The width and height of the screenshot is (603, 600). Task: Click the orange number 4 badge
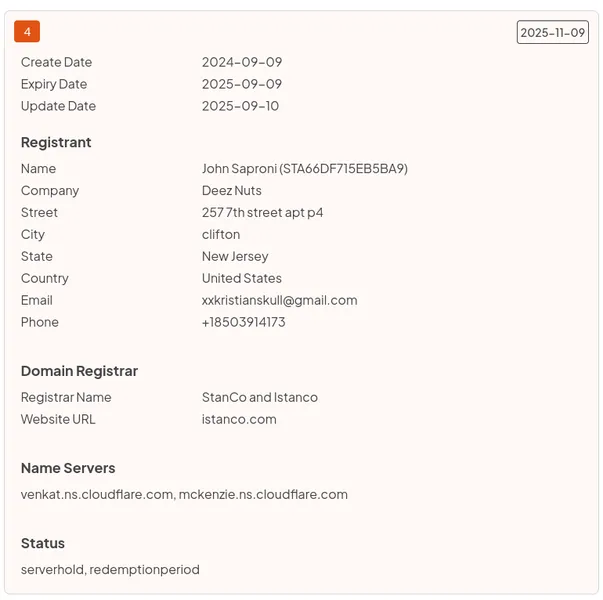(x=27, y=32)
